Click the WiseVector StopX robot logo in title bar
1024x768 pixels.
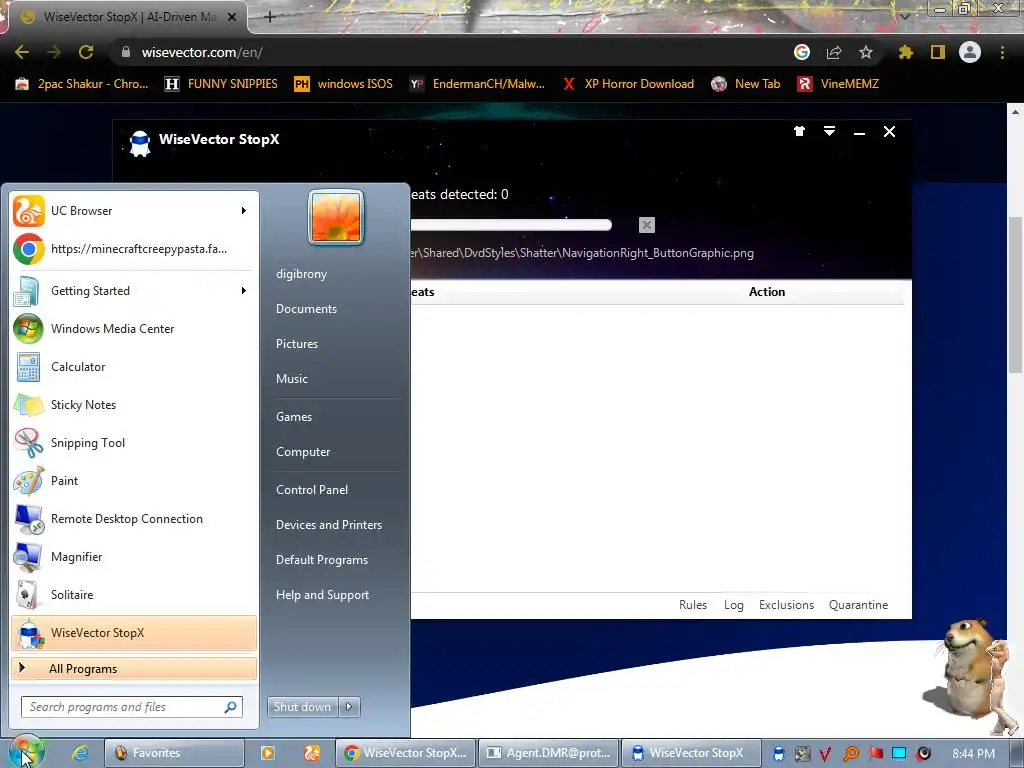140,143
